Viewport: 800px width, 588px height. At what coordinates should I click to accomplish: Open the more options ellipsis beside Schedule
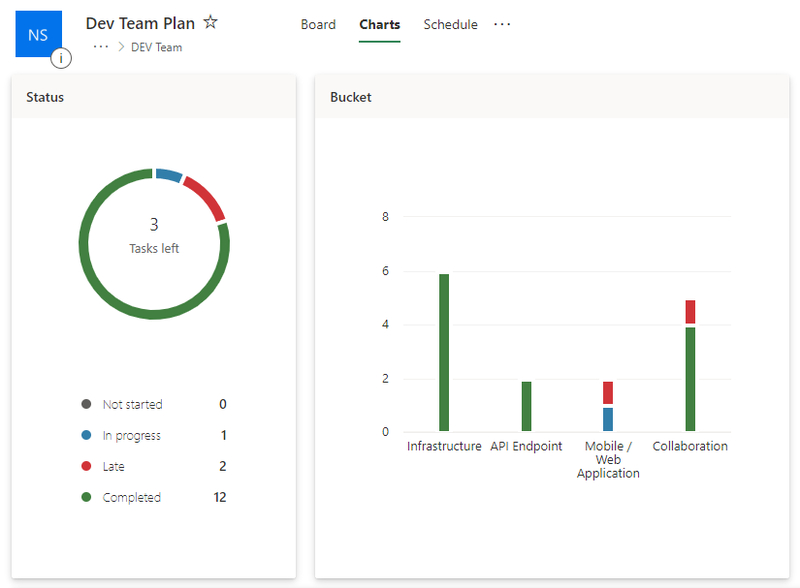tap(502, 25)
